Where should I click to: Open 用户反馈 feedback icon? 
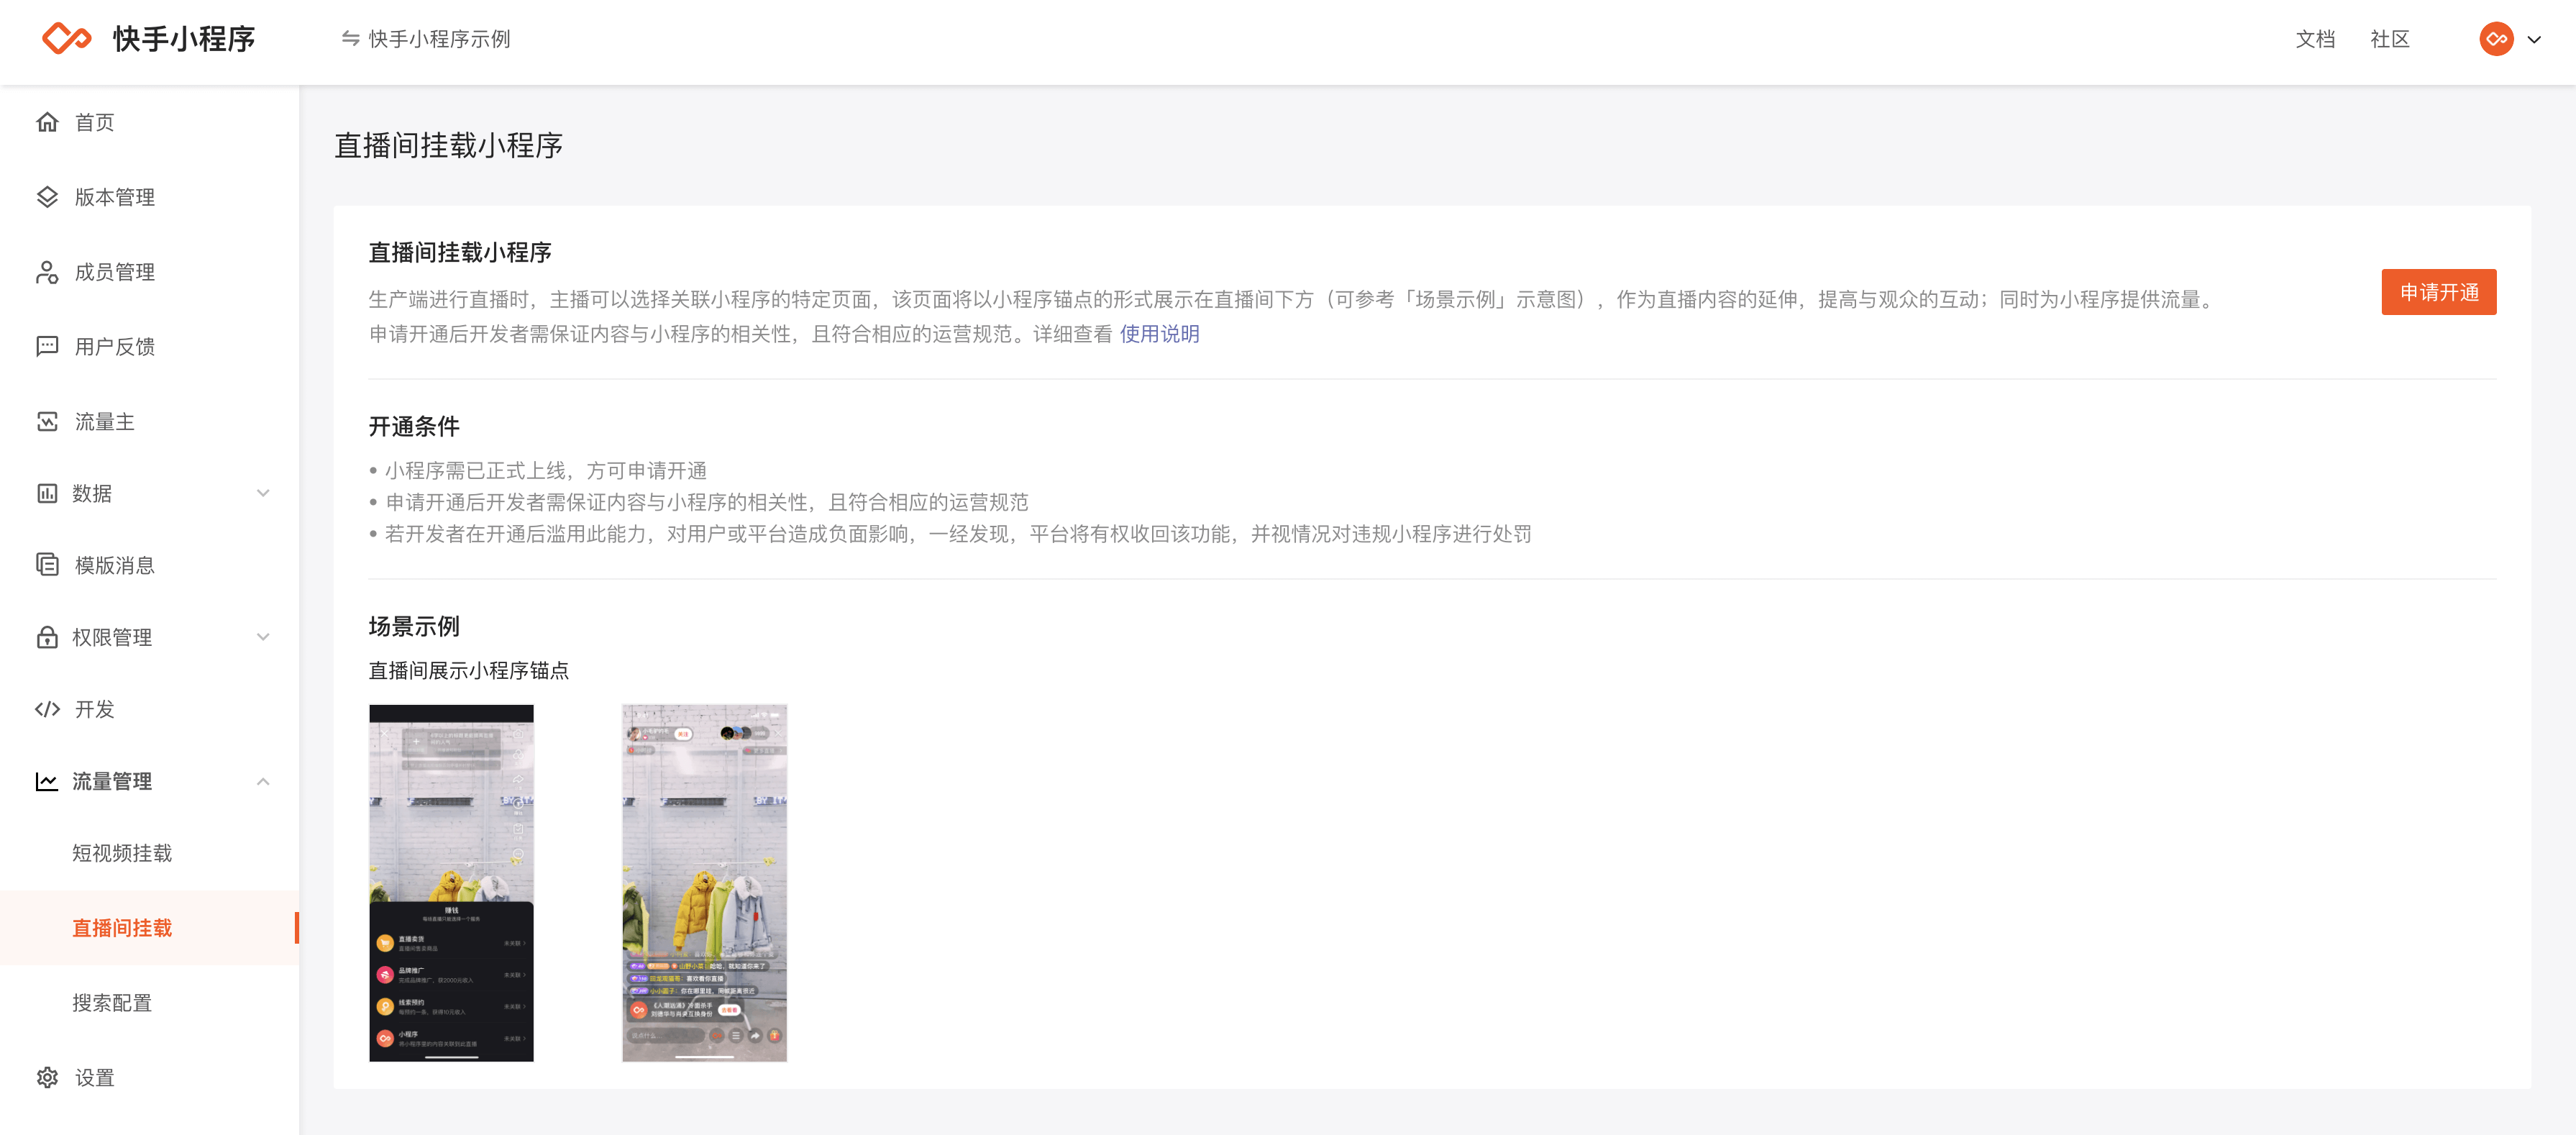tap(48, 346)
